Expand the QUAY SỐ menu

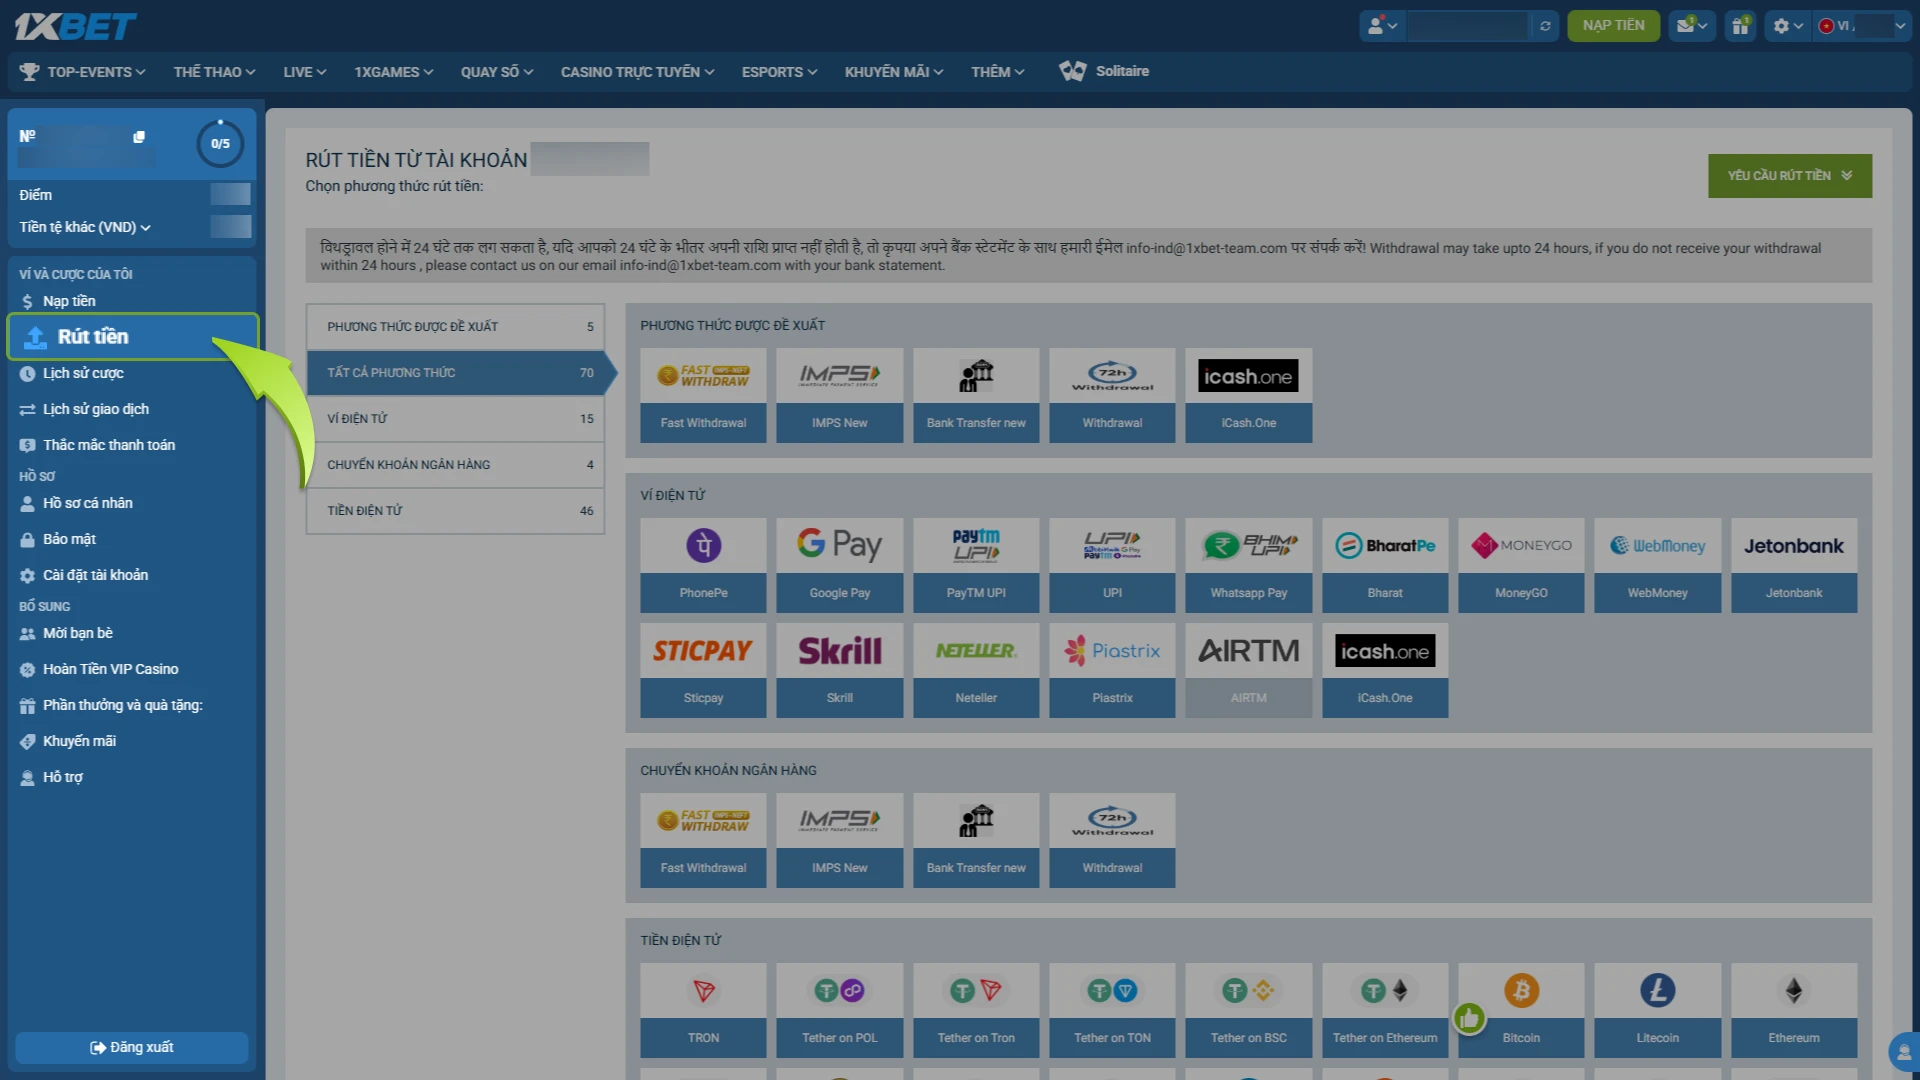pos(497,72)
